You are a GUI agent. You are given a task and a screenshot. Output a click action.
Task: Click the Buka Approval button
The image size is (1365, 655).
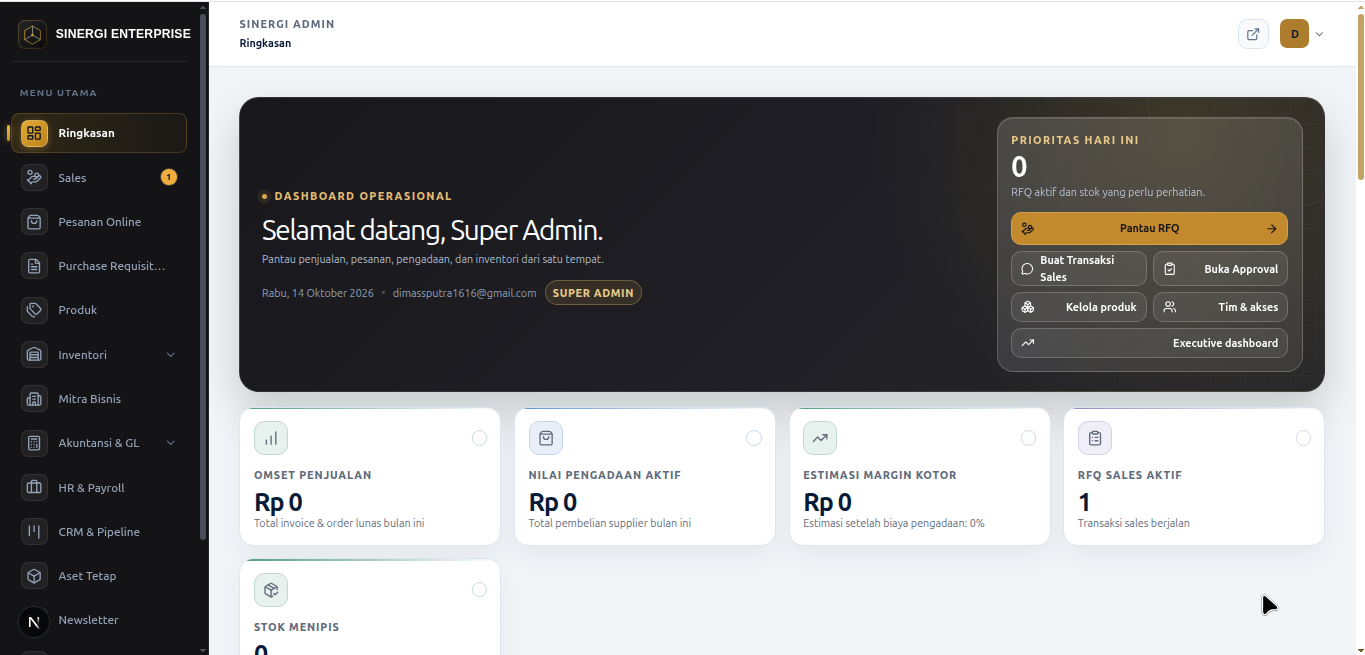tap(1220, 269)
